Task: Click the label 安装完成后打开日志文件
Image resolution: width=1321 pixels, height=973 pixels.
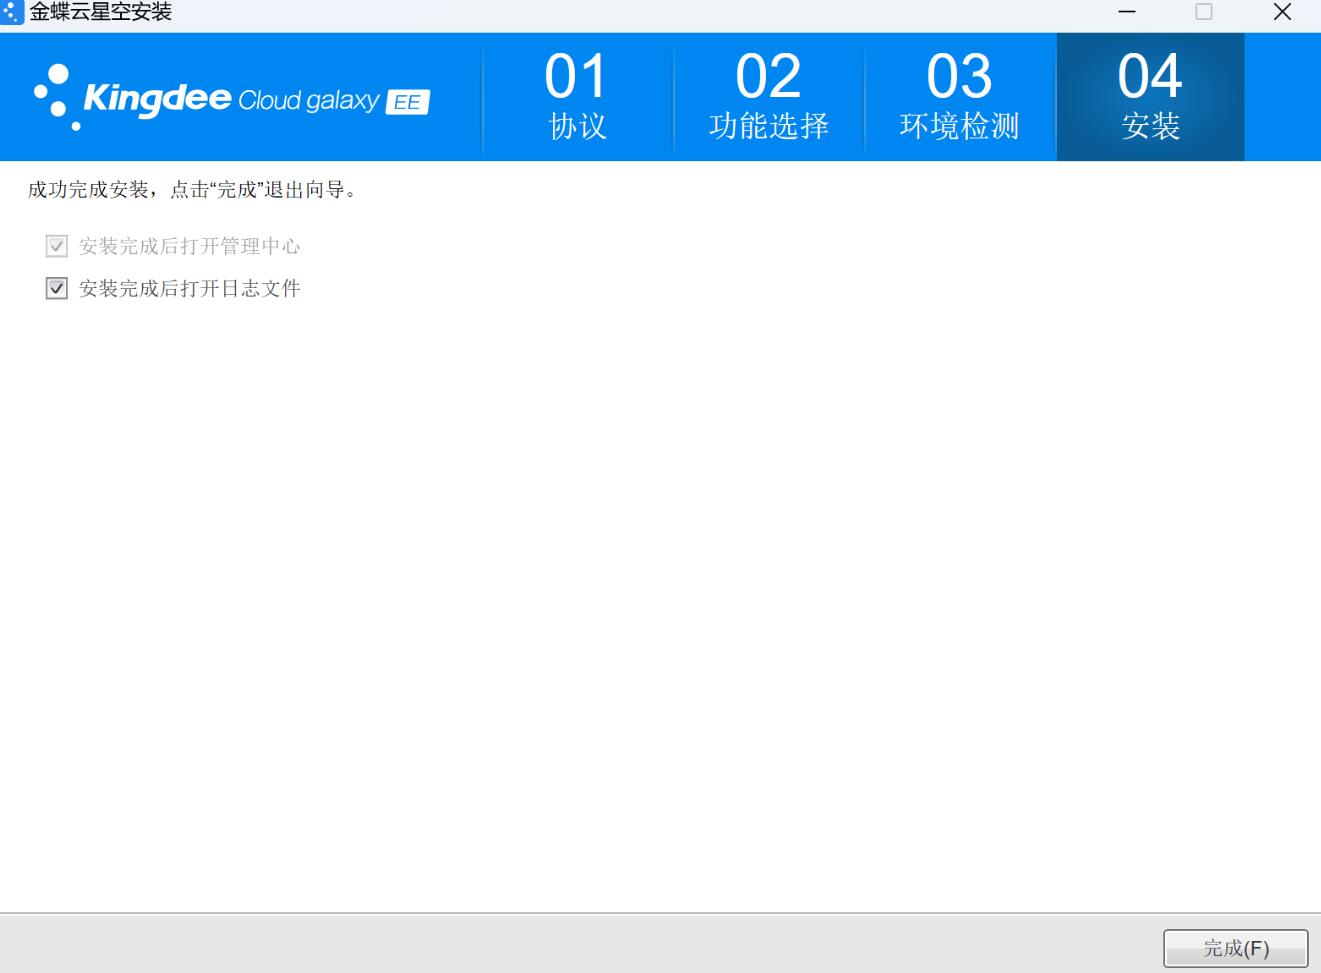Action: 190,289
